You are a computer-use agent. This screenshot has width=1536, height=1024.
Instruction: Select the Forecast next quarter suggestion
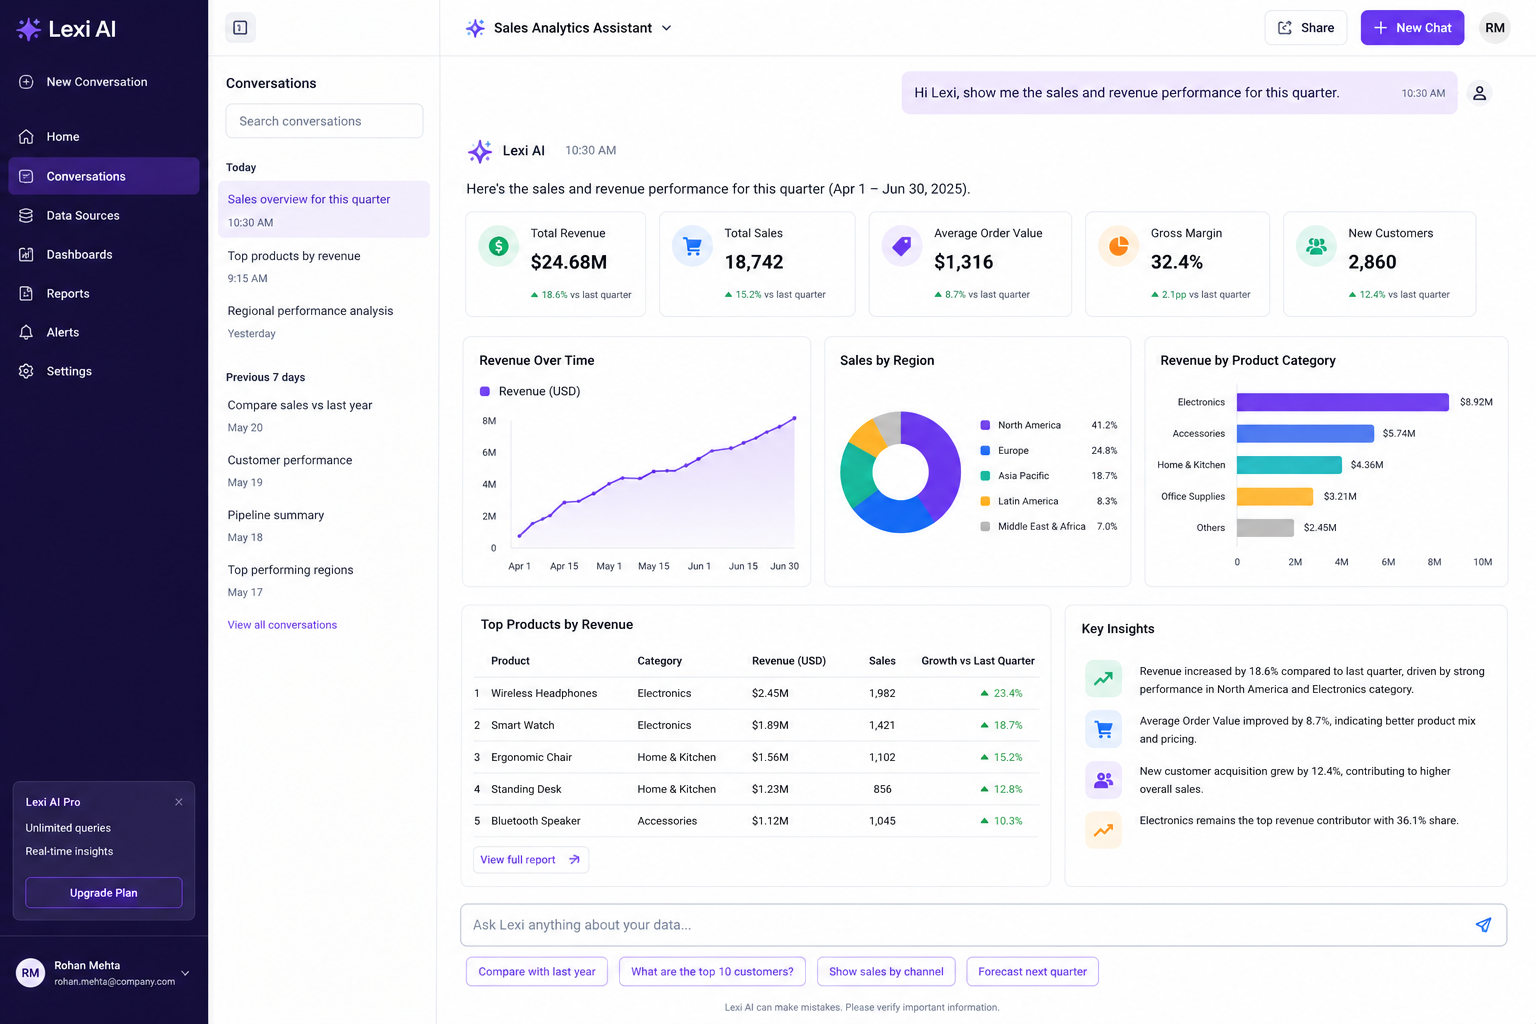coord(1032,972)
